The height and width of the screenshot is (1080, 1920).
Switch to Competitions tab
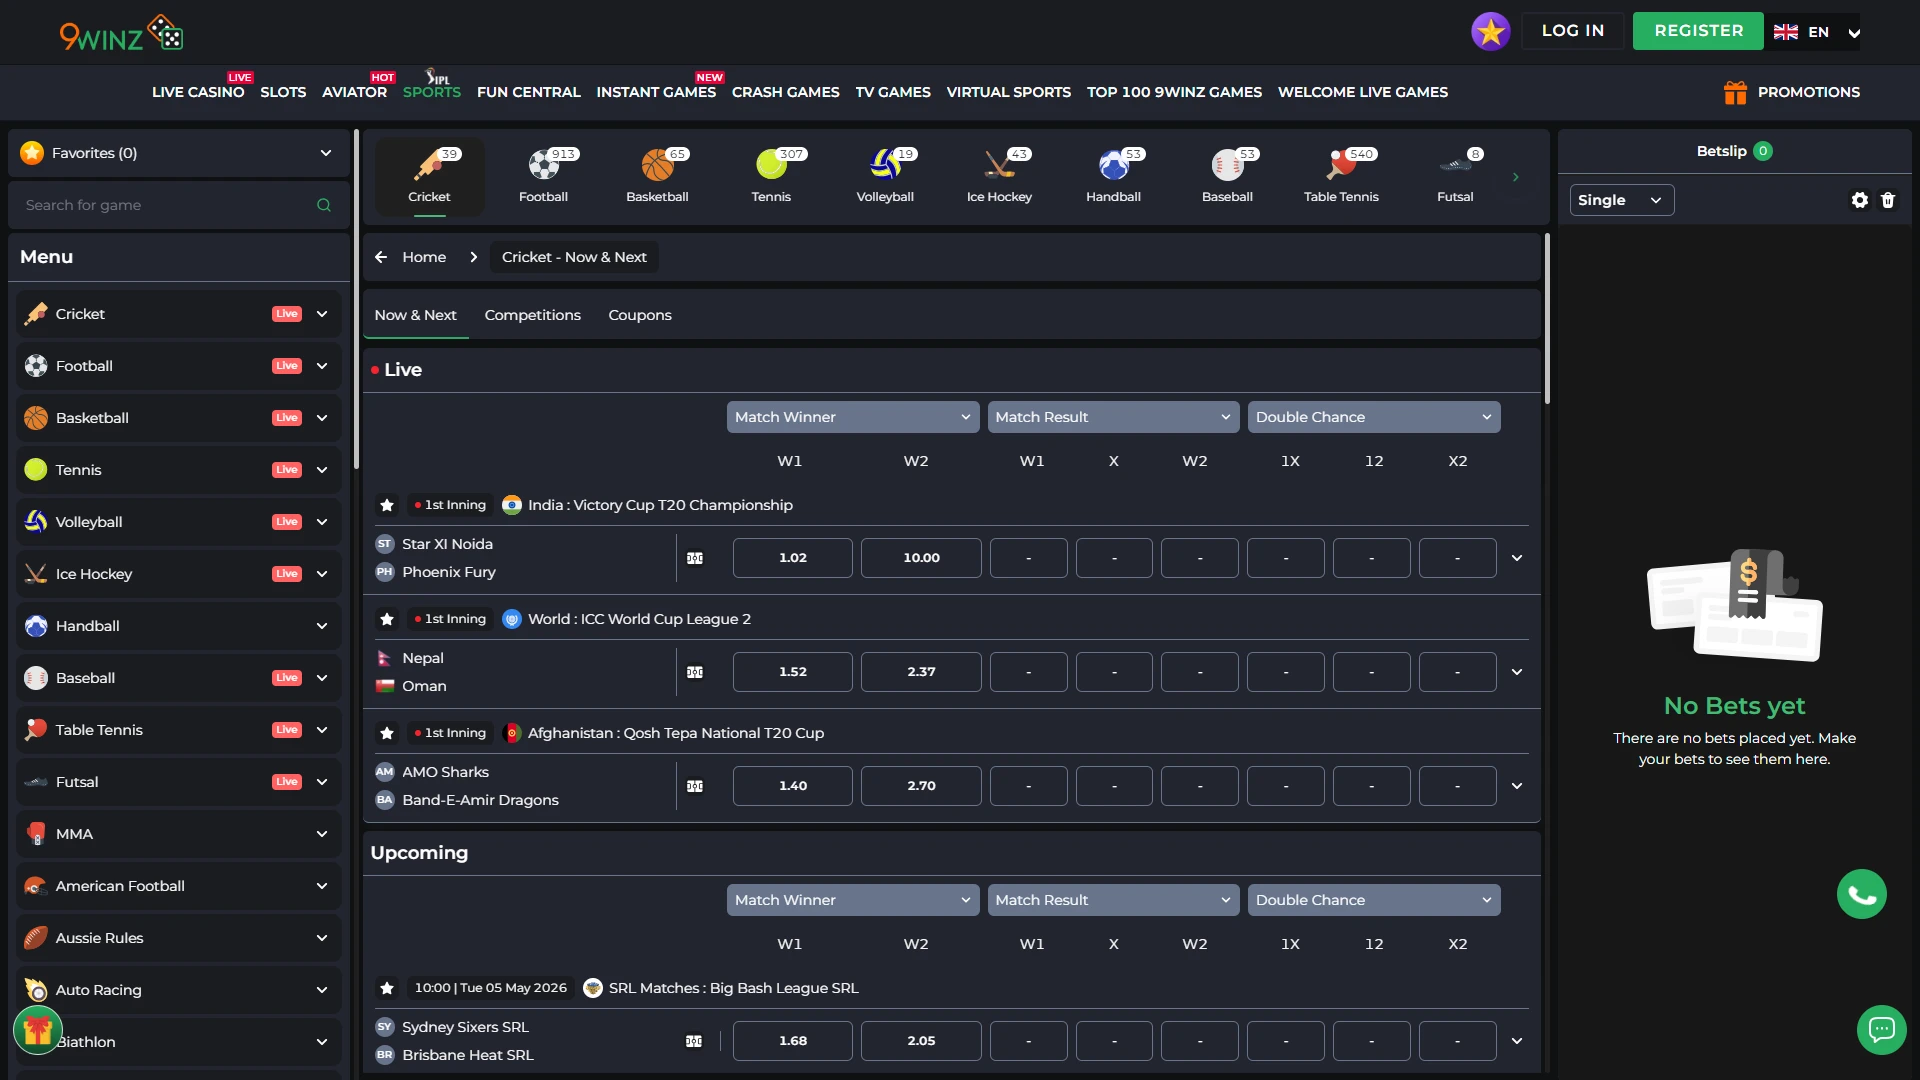532,315
